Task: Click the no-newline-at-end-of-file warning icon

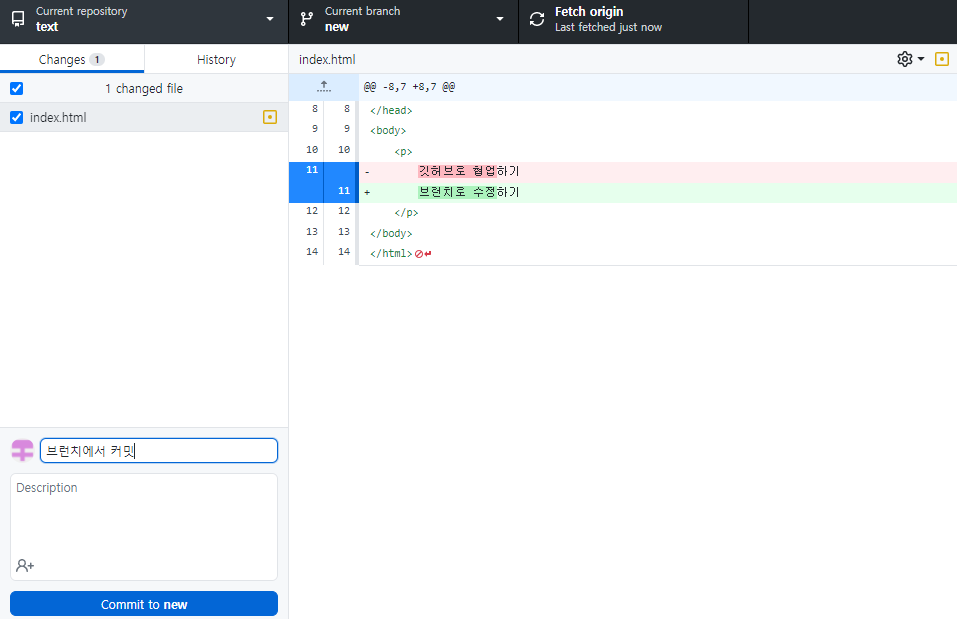Action: pos(423,254)
